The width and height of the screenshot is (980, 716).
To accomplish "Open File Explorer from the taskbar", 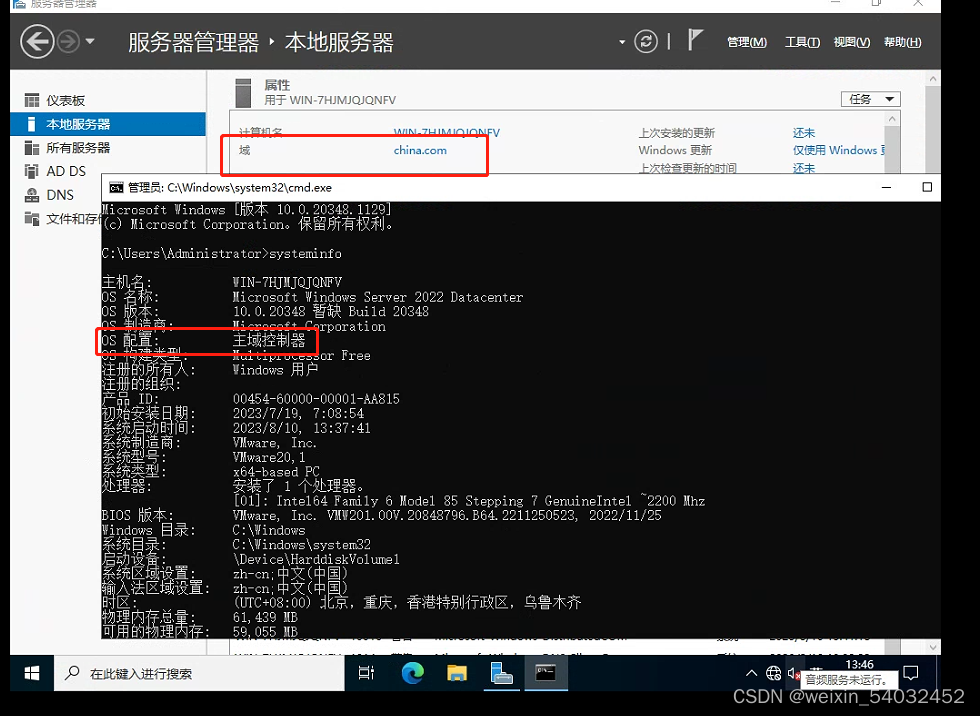I will [x=457, y=673].
